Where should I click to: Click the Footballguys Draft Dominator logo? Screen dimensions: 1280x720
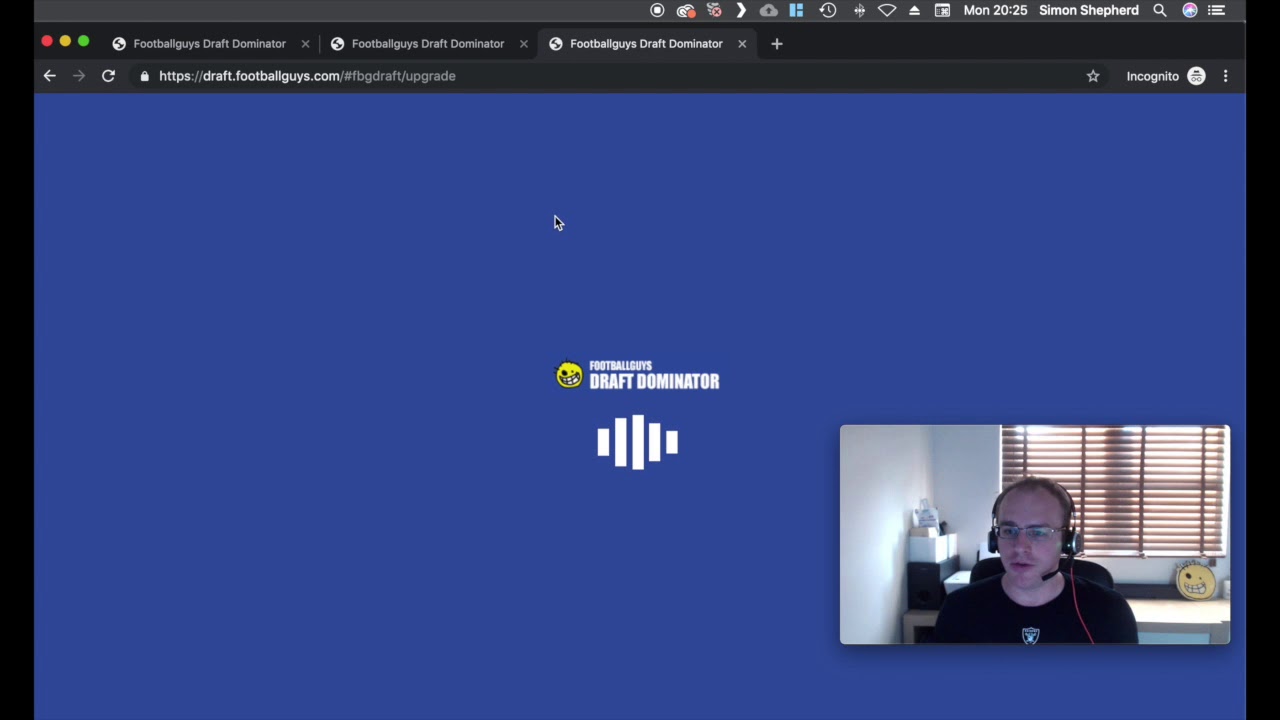tap(637, 375)
